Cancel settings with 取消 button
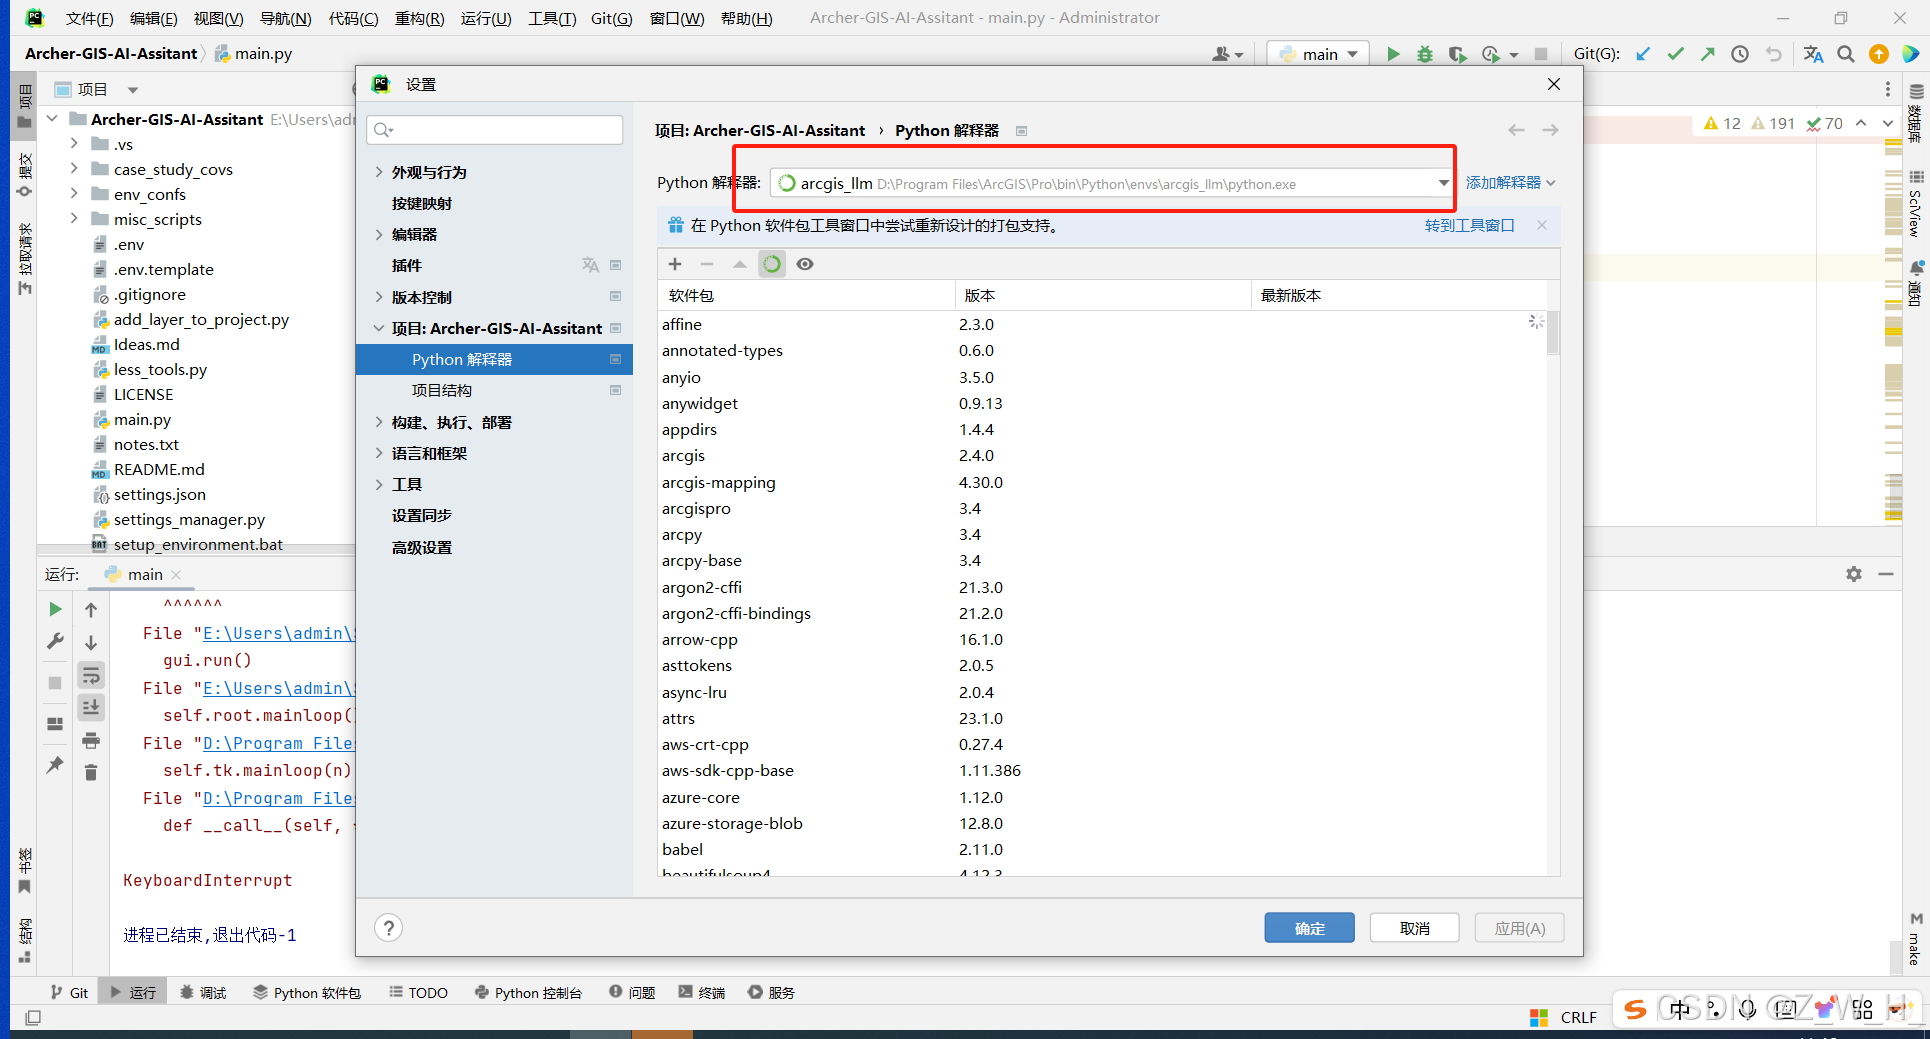This screenshot has width=1930, height=1039. point(1414,928)
